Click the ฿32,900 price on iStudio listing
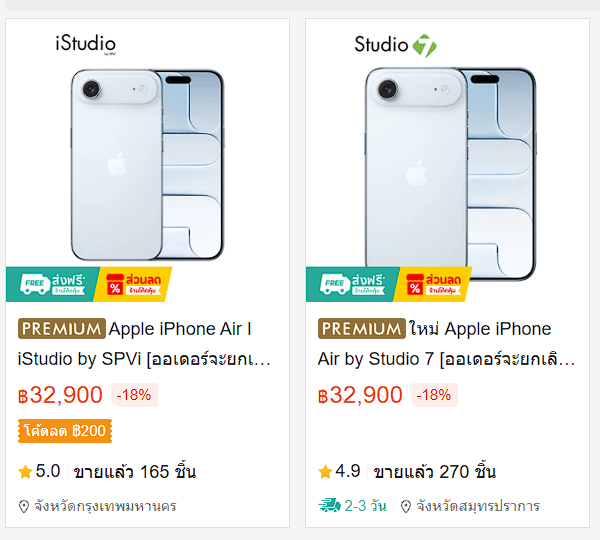The image size is (600, 540). point(60,395)
